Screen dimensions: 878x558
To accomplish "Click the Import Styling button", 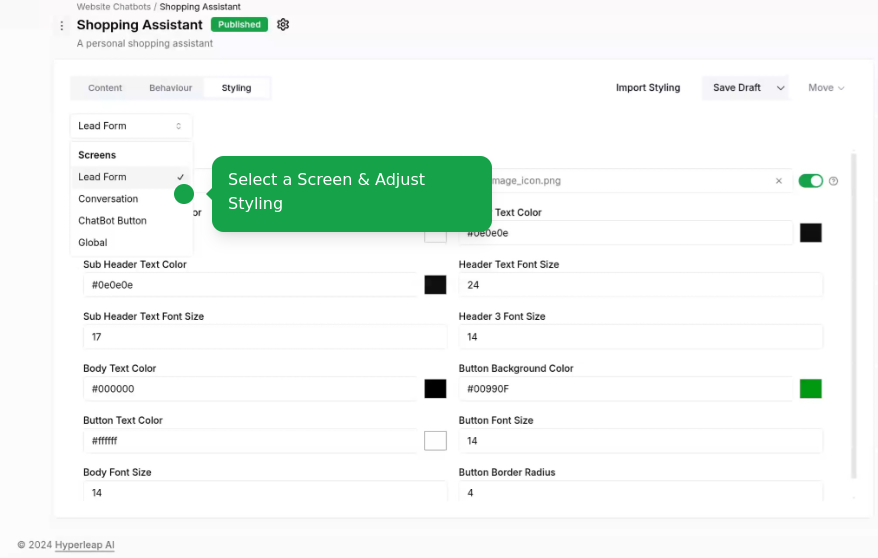I will (648, 88).
